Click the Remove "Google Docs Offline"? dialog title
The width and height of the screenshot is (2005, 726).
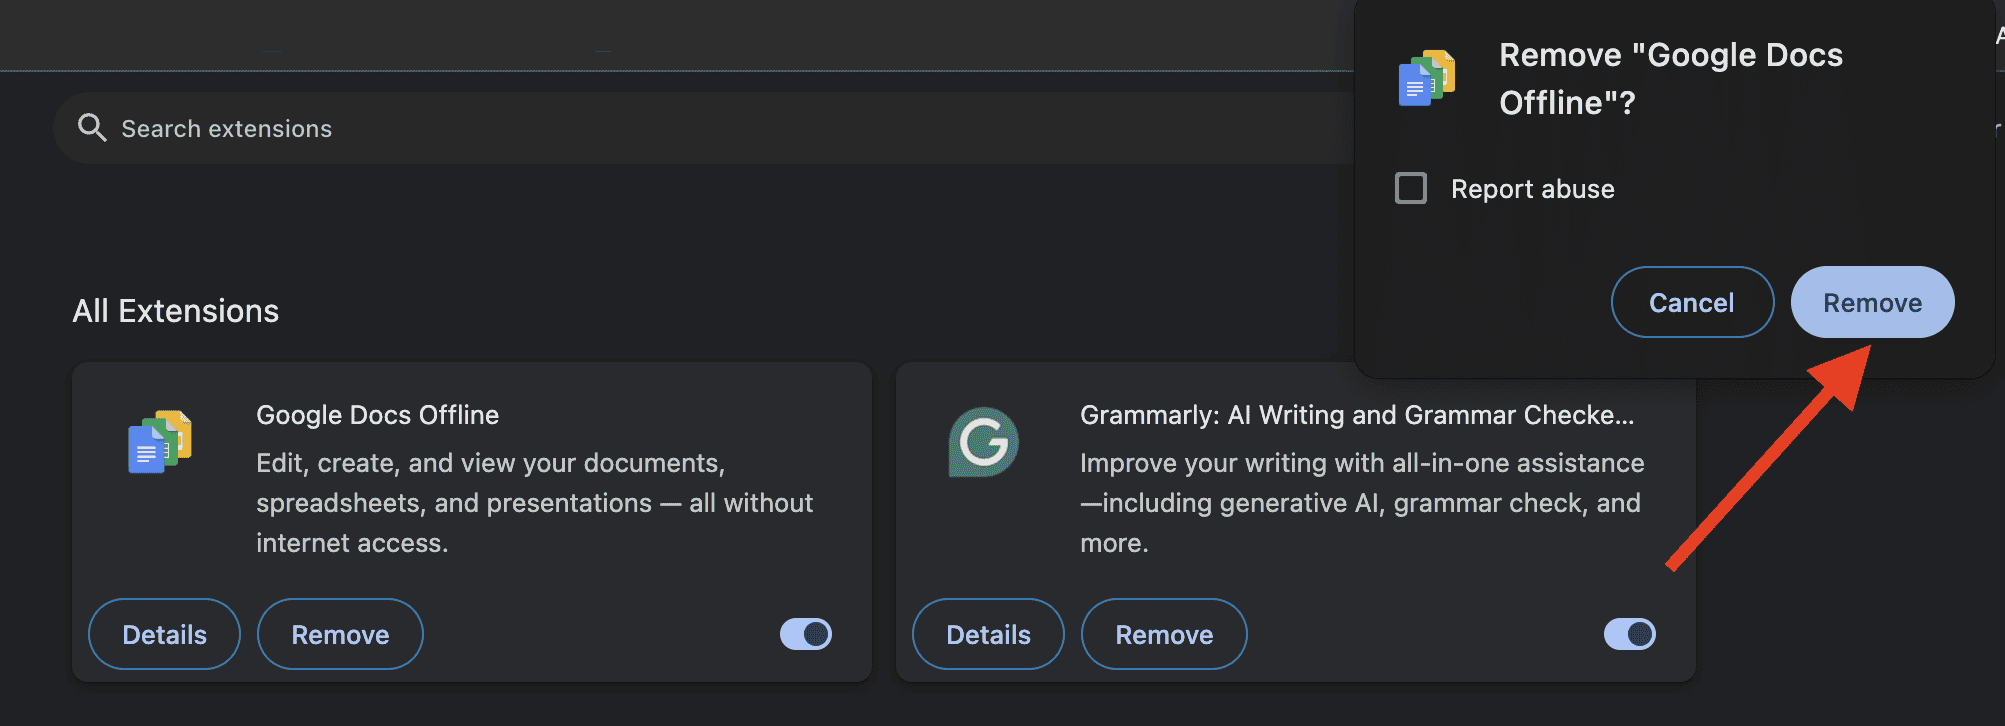point(1670,78)
